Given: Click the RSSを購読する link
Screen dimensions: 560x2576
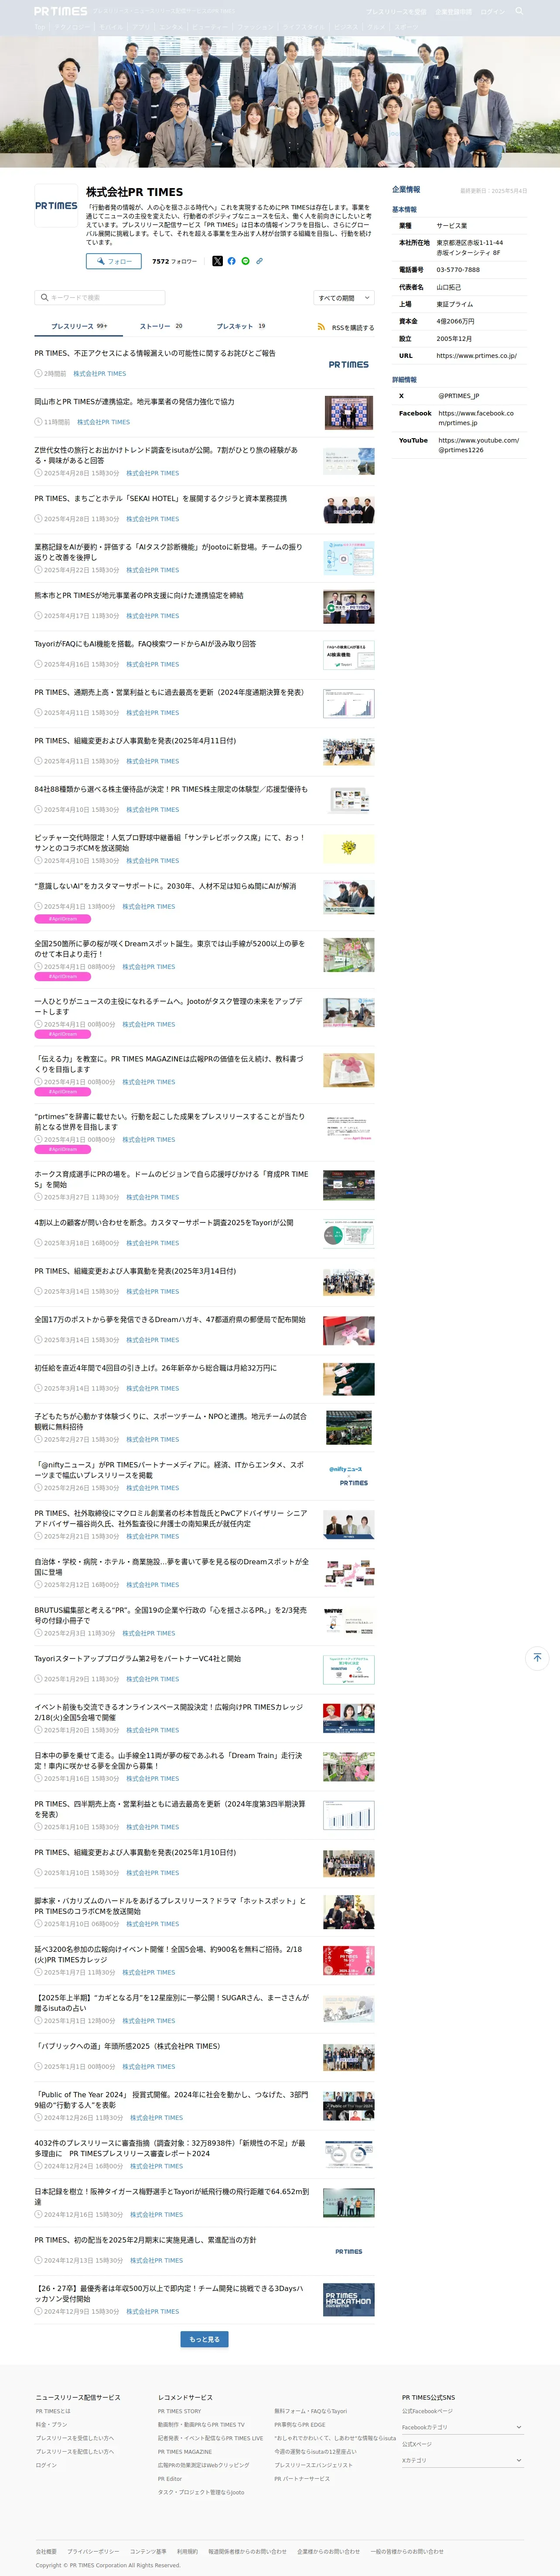Looking at the screenshot, I should click(x=353, y=327).
